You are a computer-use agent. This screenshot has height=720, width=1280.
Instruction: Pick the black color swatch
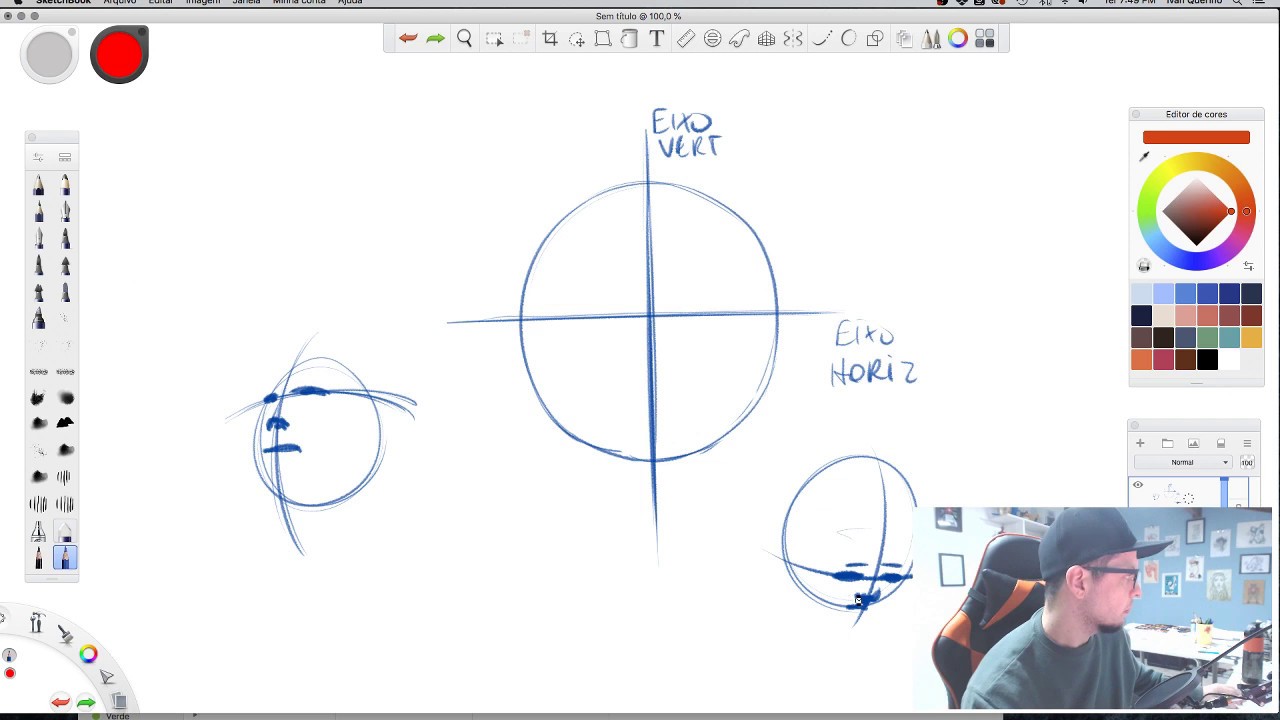click(1207, 360)
